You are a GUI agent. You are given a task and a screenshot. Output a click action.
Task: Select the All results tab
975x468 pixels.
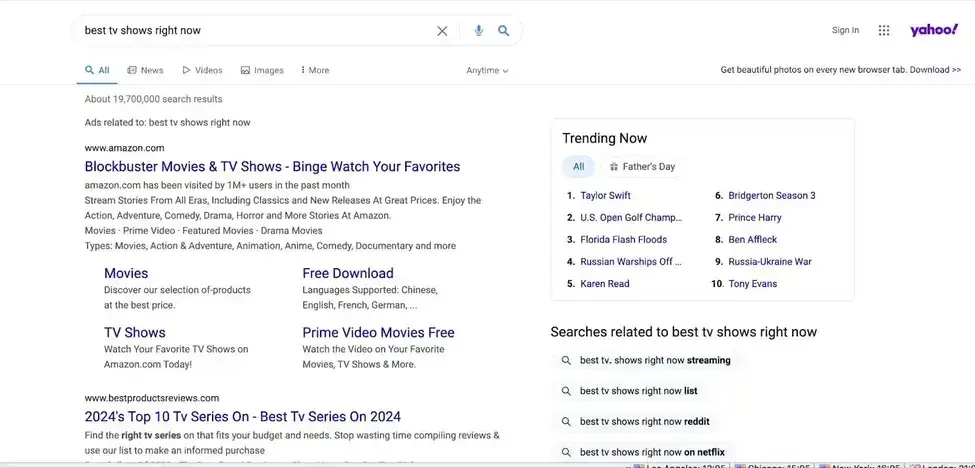pos(98,70)
